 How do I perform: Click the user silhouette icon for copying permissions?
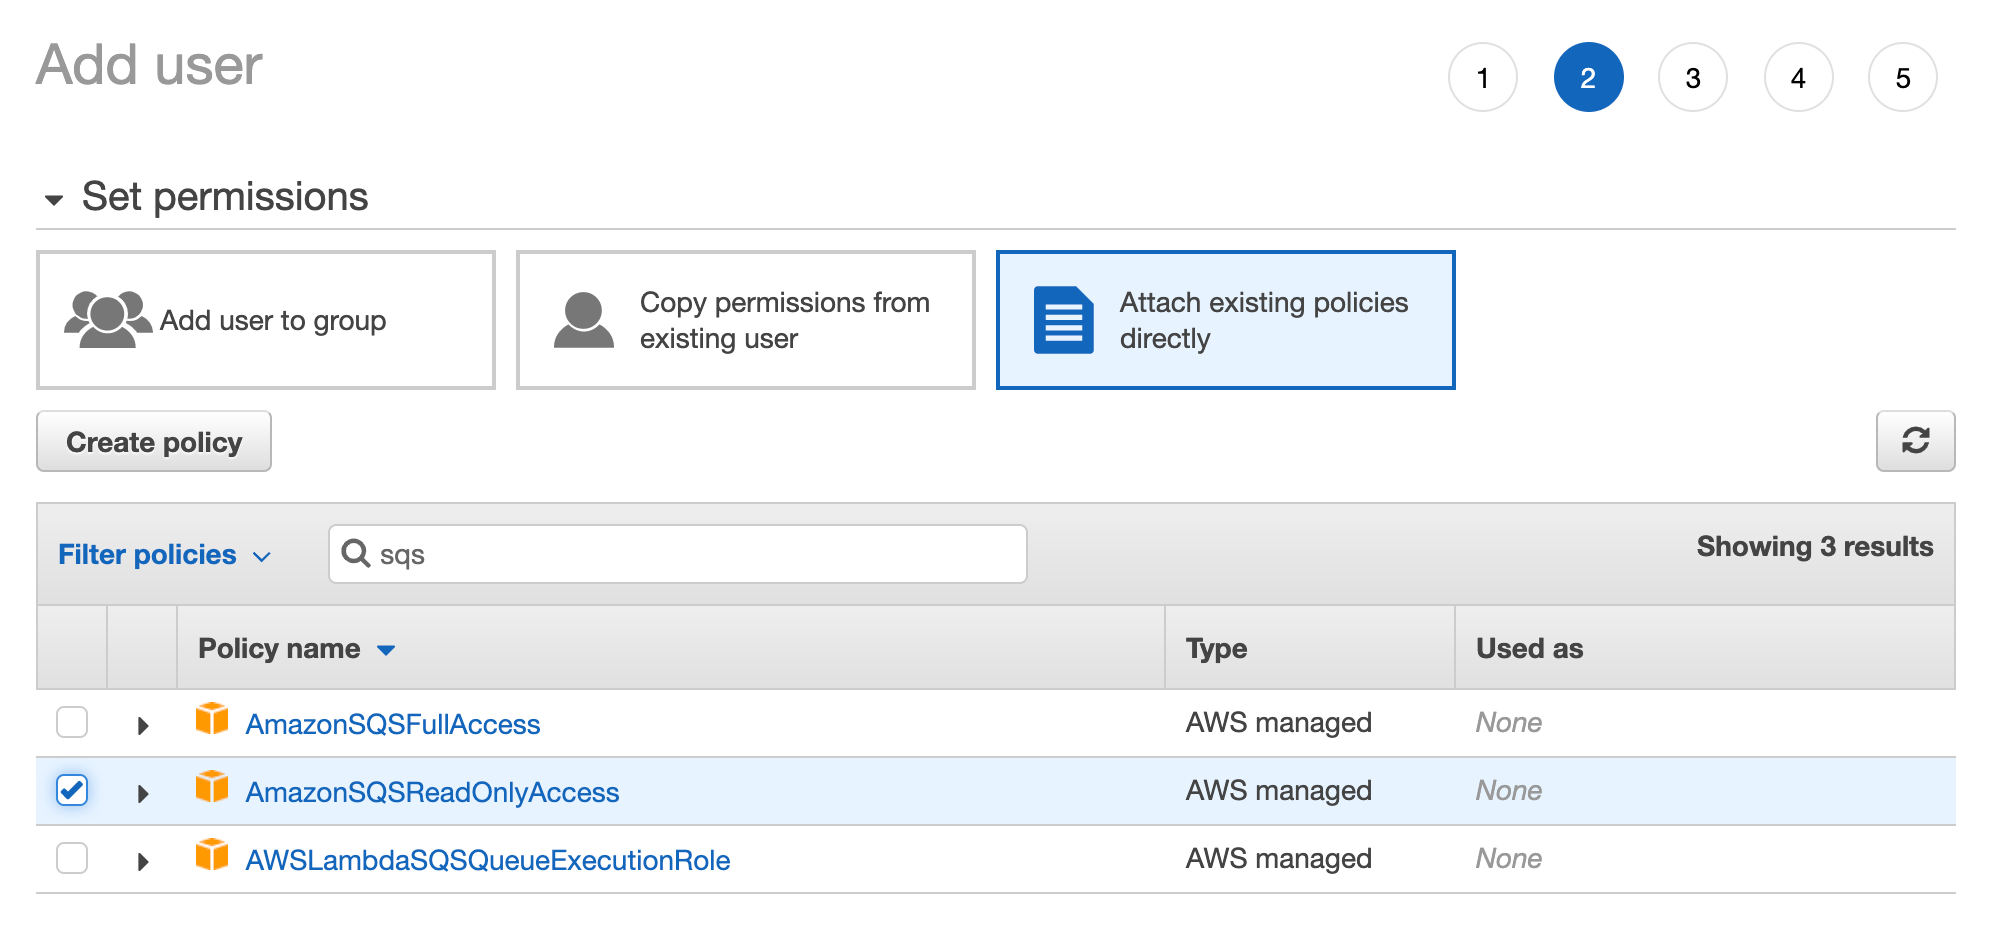click(583, 318)
